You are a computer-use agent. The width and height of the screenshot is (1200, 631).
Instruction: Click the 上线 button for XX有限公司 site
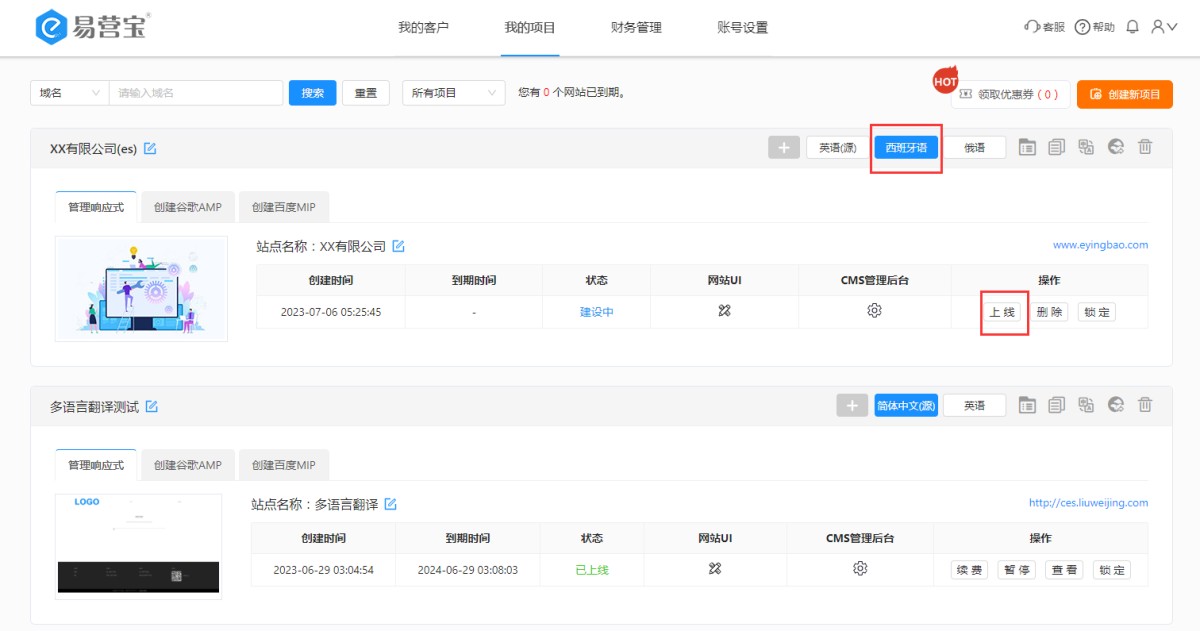coord(1002,312)
